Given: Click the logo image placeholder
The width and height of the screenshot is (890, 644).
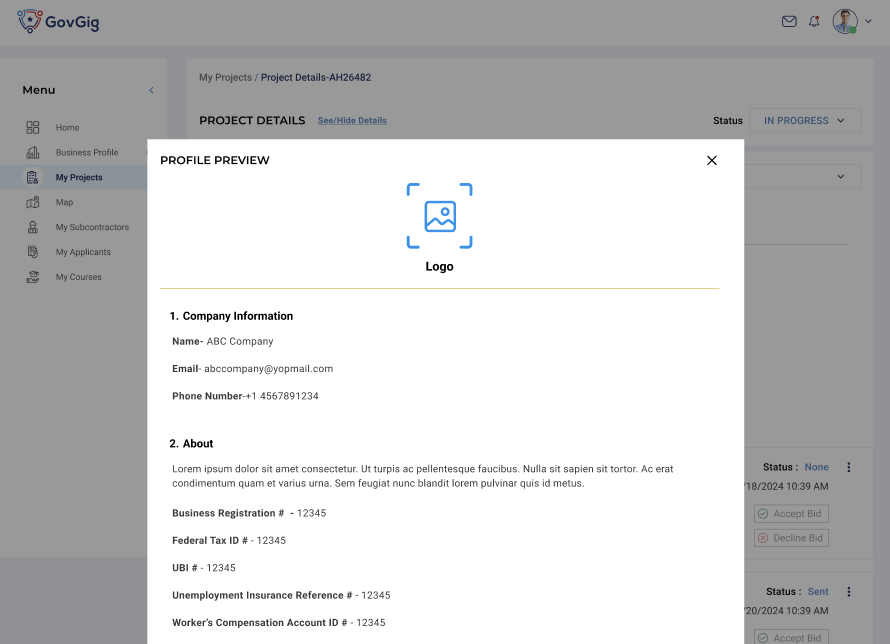Looking at the screenshot, I should (x=439, y=216).
